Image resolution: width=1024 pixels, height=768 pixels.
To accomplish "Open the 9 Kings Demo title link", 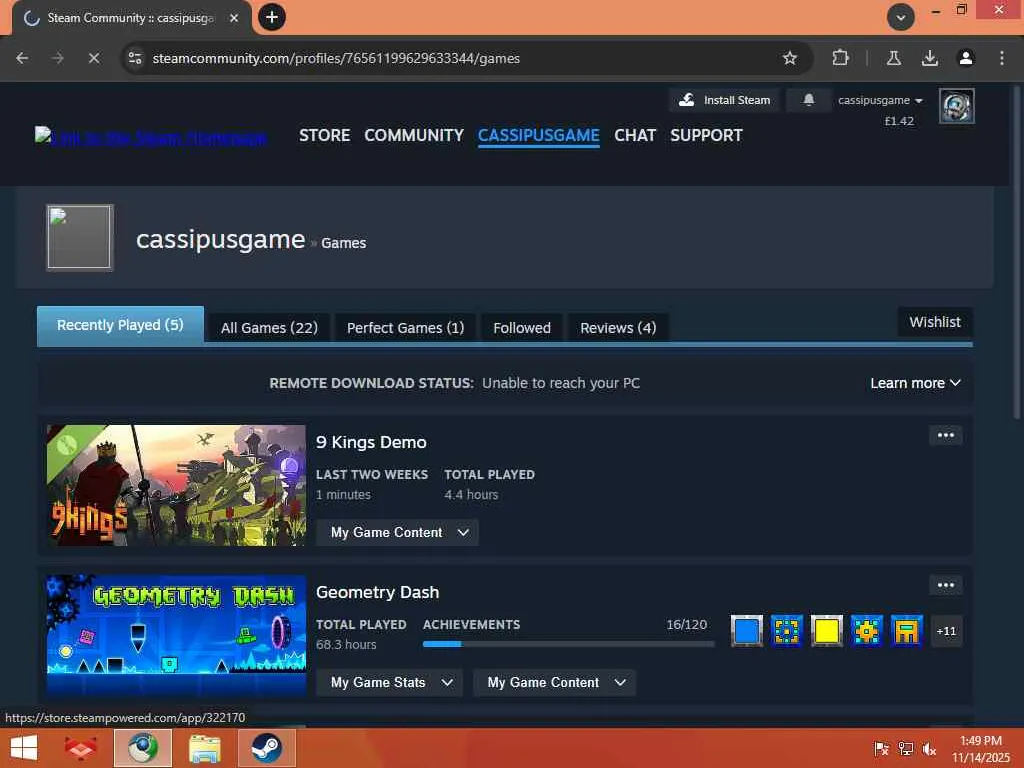I will click(371, 442).
